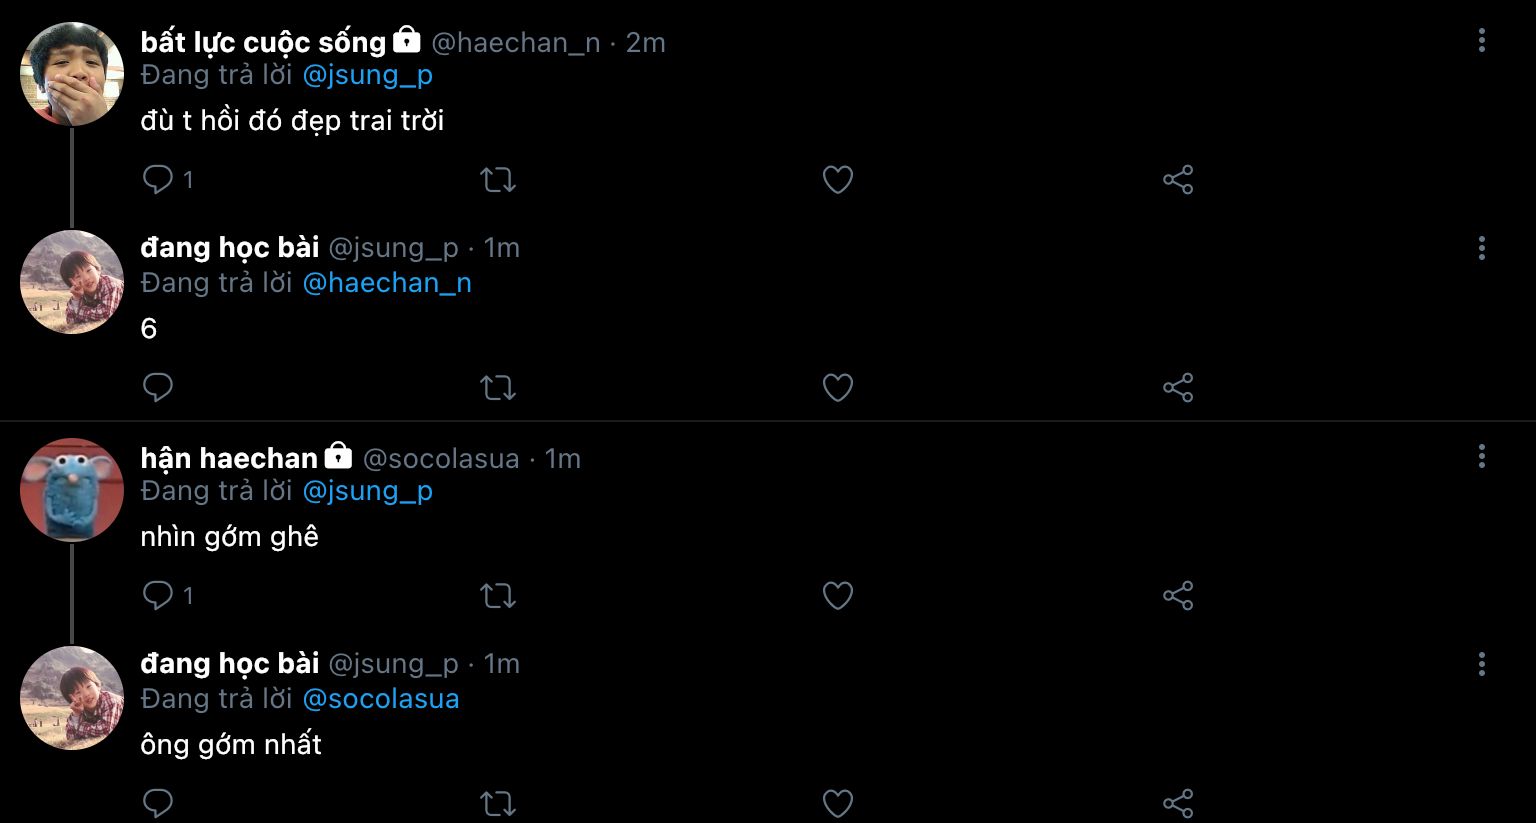Share the "nhìn gớm ghê" tweet

1178,595
